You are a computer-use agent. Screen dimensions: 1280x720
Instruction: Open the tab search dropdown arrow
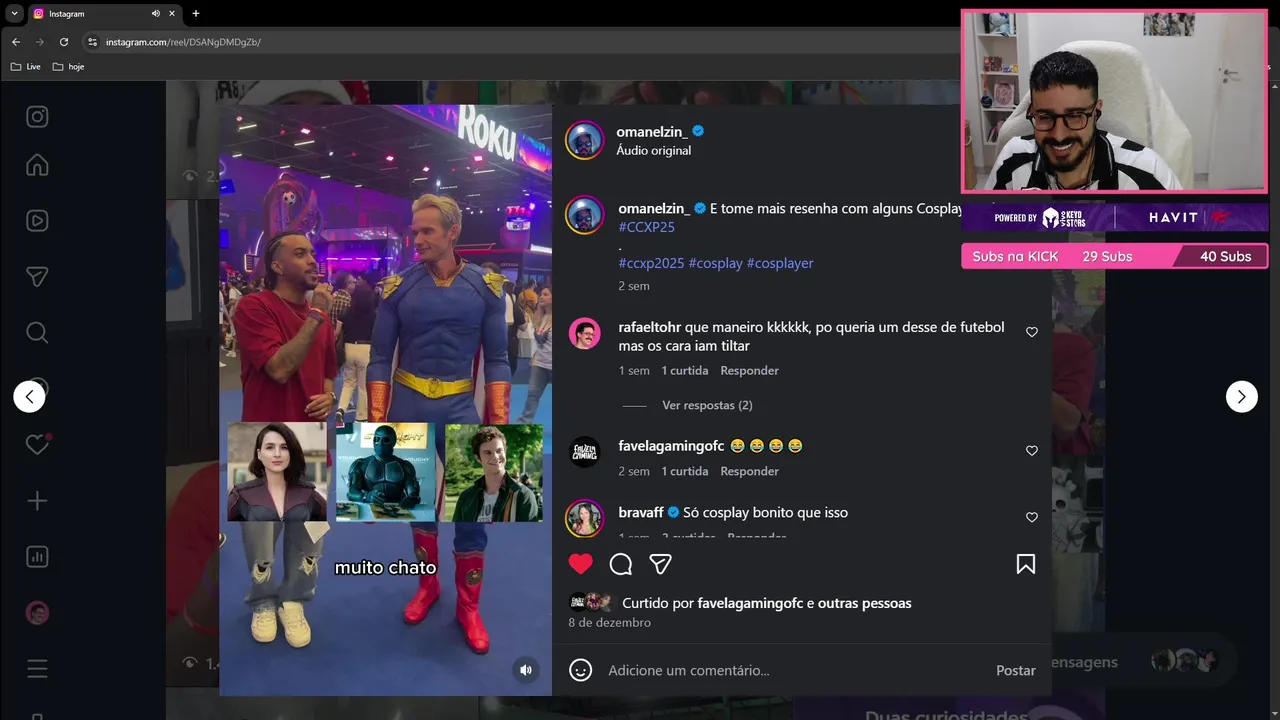point(14,14)
